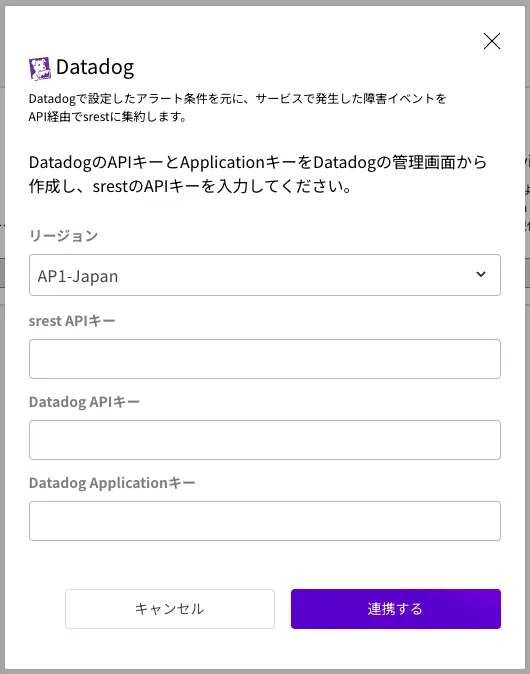Viewport: 530px width, 674px height.
Task: Click the Datadog logo icon
Action: (x=40, y=68)
